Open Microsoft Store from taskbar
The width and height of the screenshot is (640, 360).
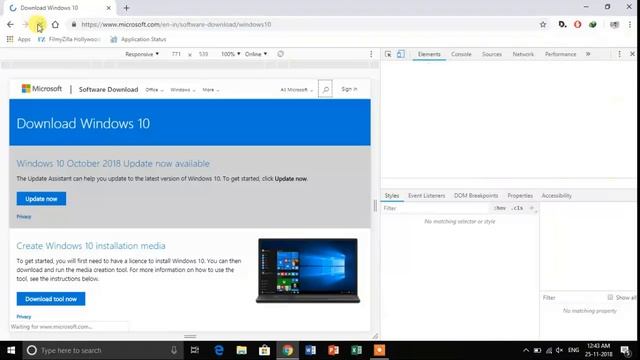[x=264, y=350]
